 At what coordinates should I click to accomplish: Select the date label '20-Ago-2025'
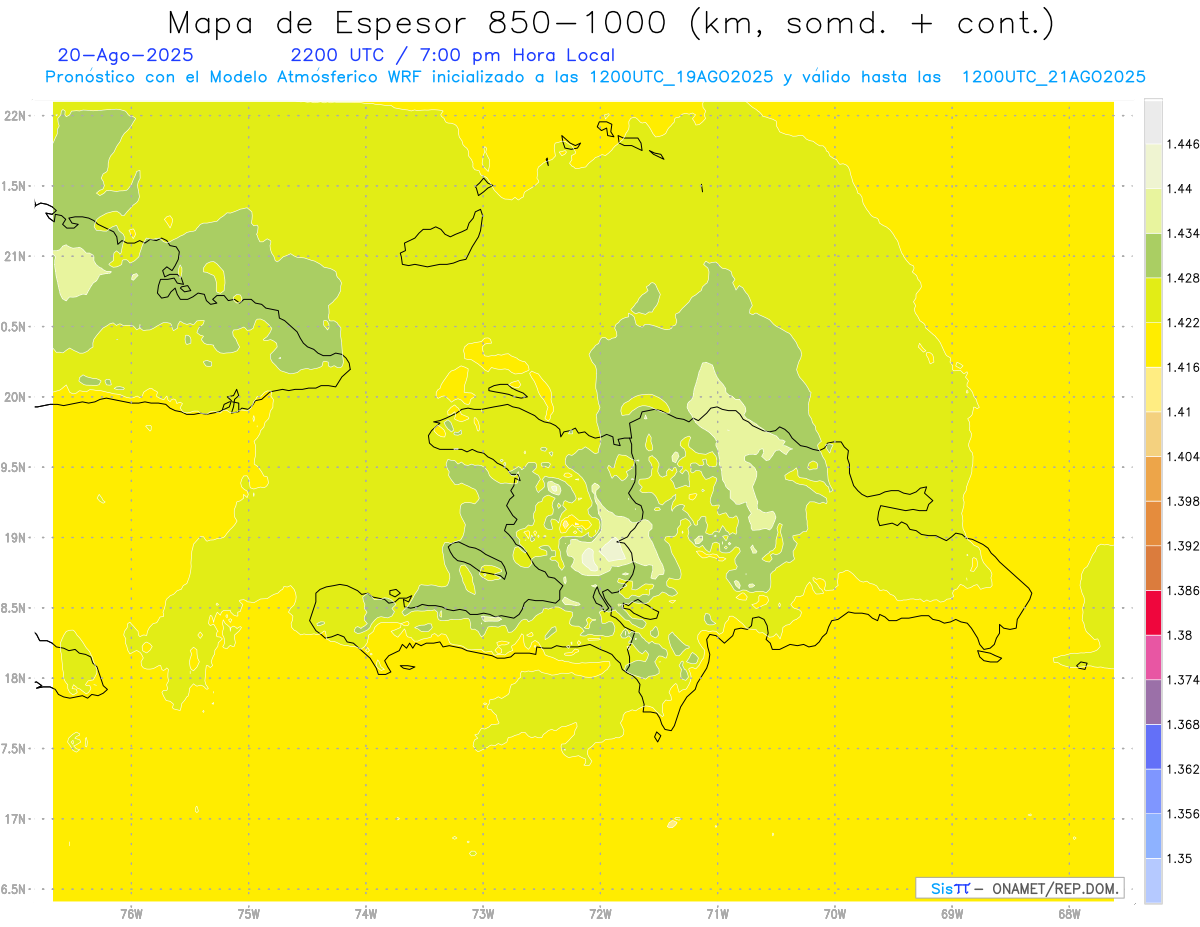tap(126, 55)
